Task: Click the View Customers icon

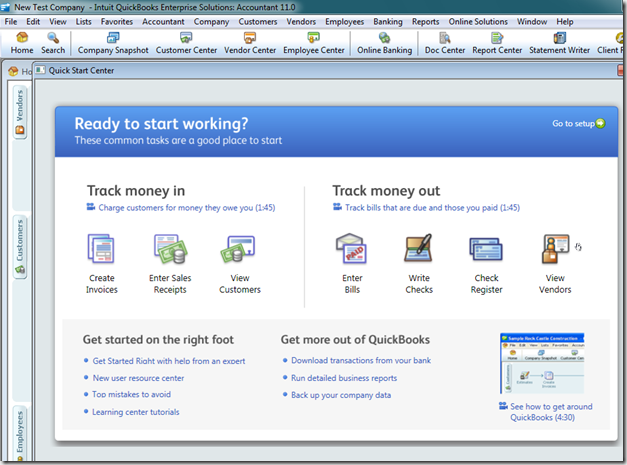Action: tap(238, 249)
